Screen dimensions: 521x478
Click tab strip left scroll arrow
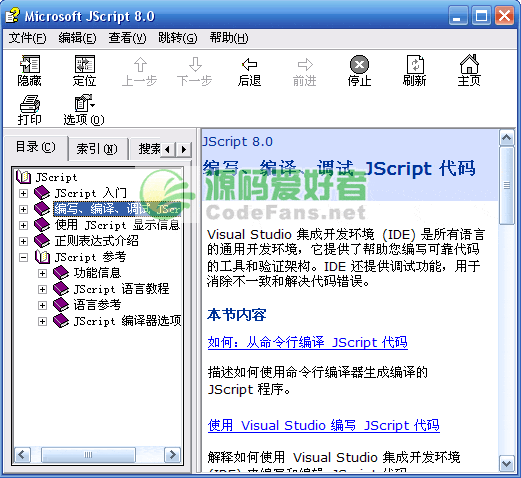click(x=168, y=149)
